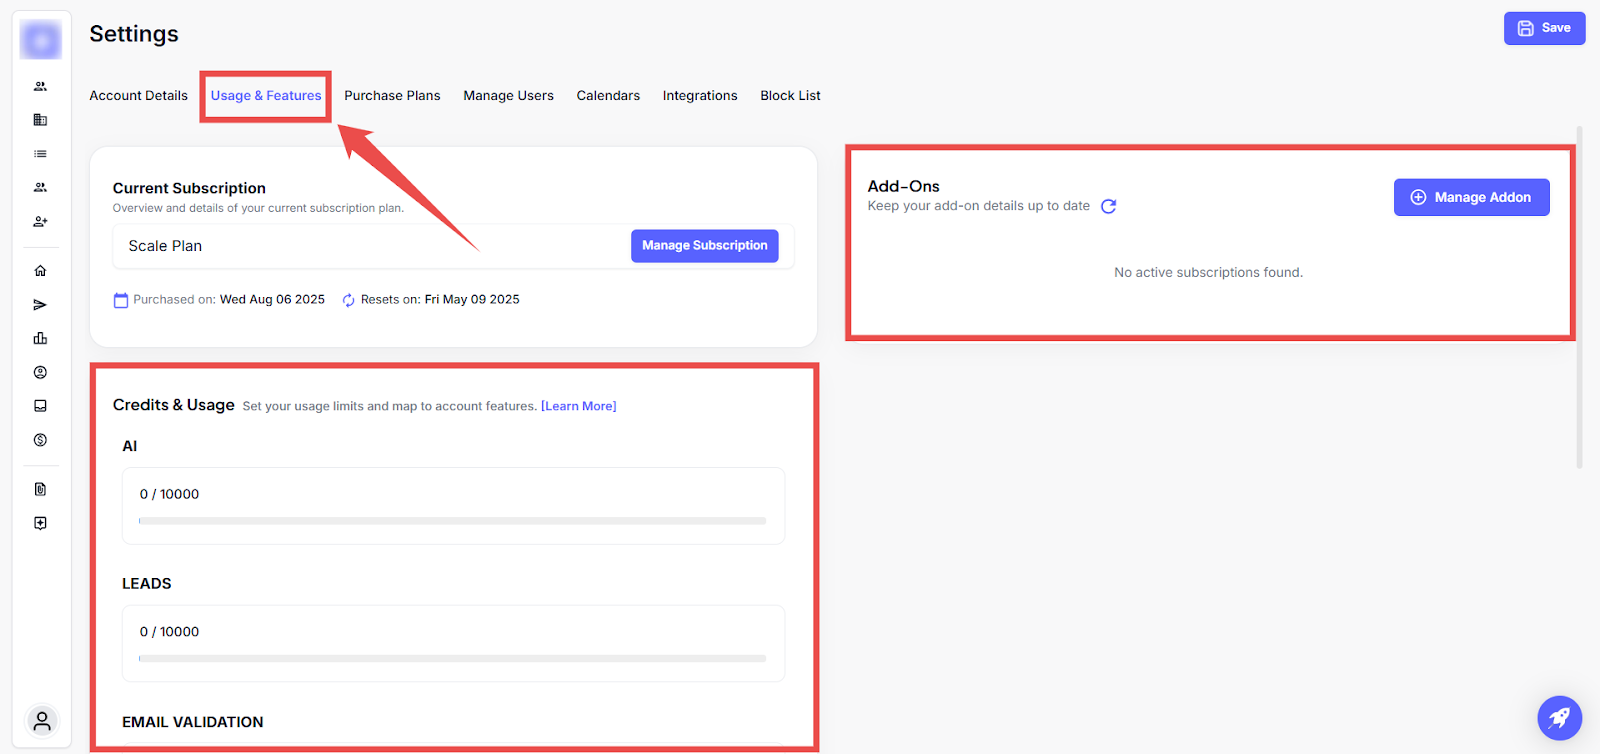Go to the home icon in sidebar
The image size is (1600, 754).
pos(40,271)
